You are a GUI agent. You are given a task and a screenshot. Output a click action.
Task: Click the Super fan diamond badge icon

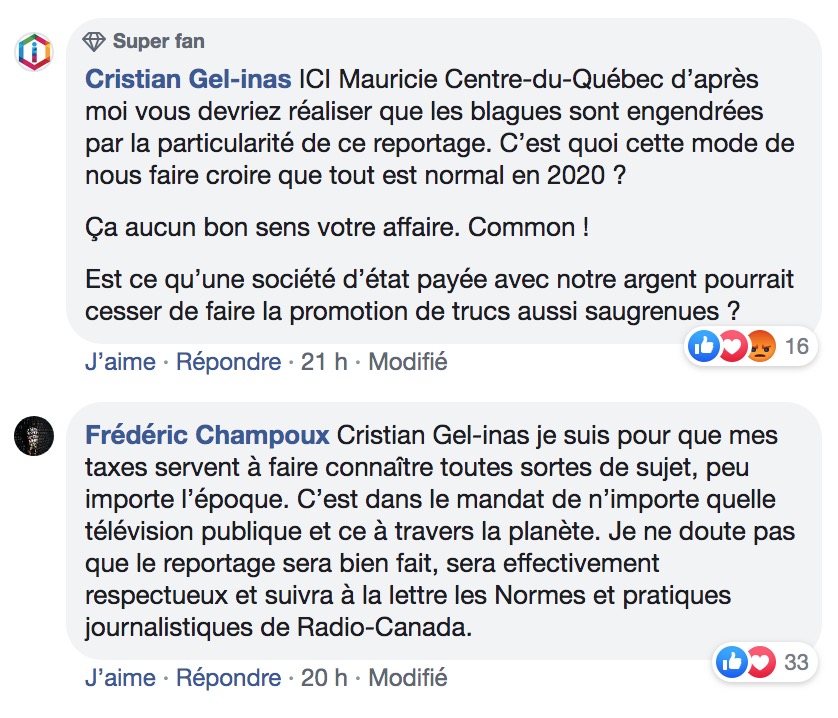pos(95,42)
